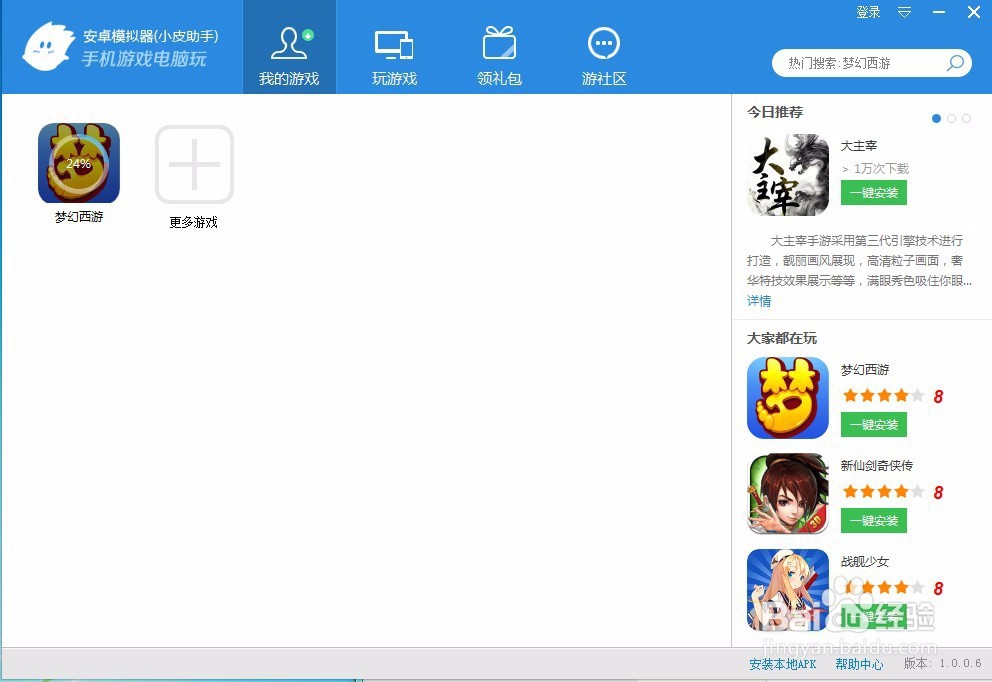Viewport: 992px width, 682px height.
Task: Close the emulator window
Action: [974, 12]
